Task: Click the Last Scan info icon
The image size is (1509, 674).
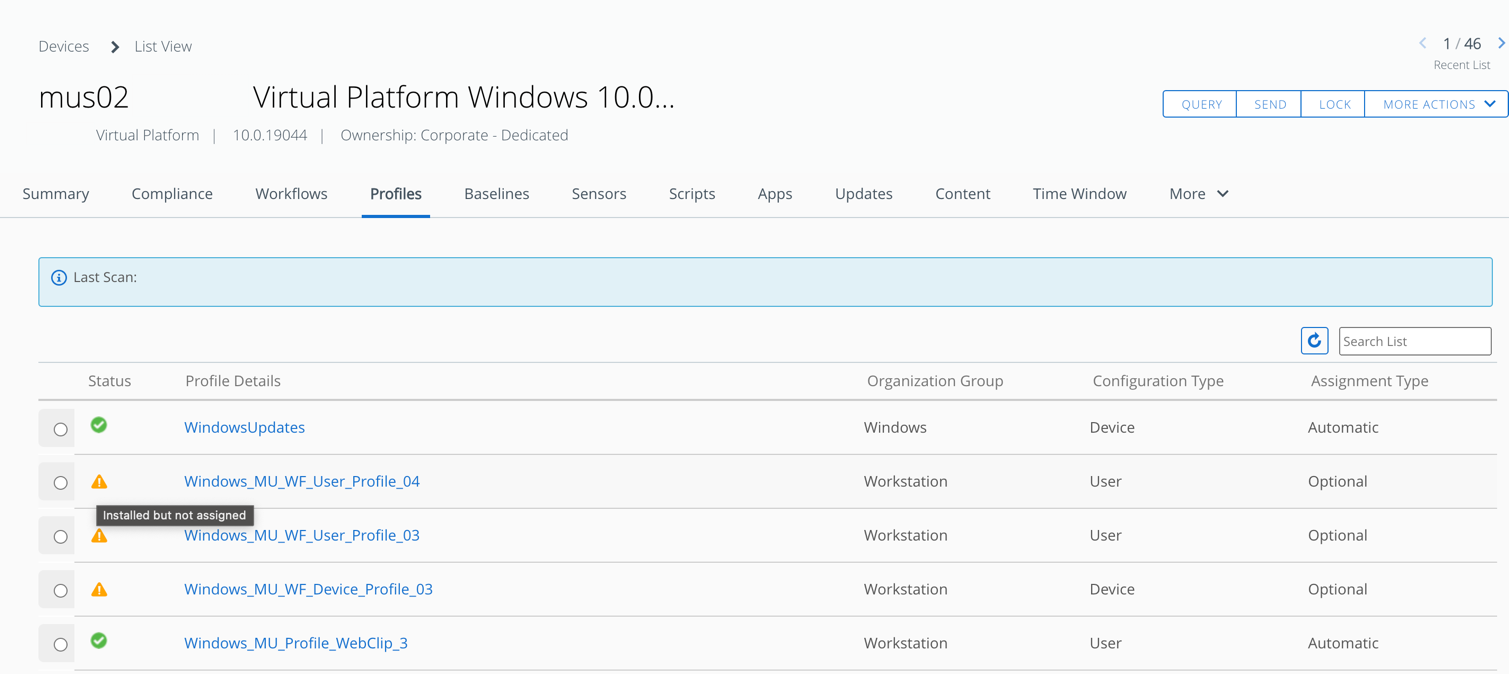Action: pyautogui.click(x=59, y=278)
